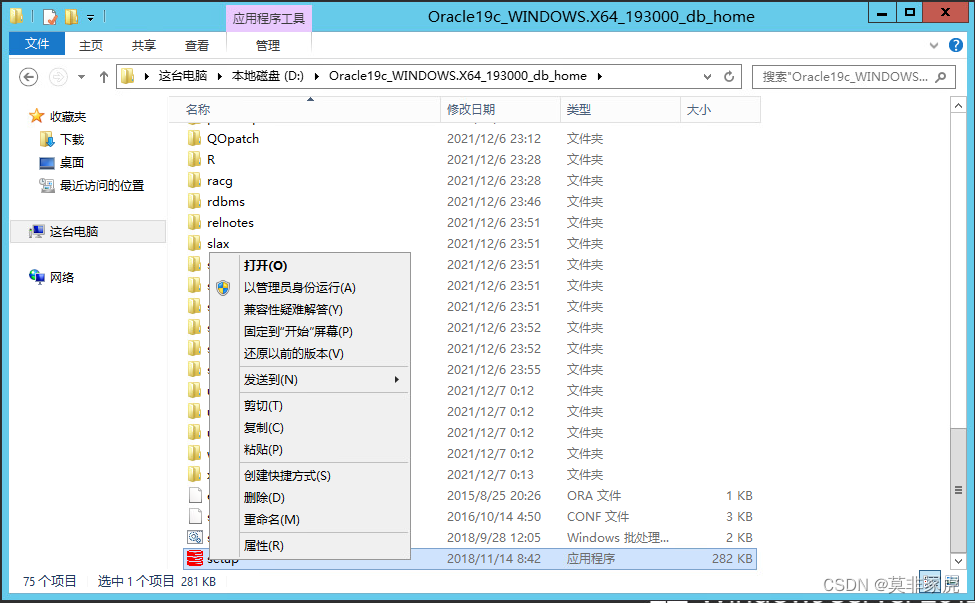Screen dimensions: 975x603
Task: Choose 固定到"开始"屏幕(P) from the context menu
Action: tap(310, 331)
